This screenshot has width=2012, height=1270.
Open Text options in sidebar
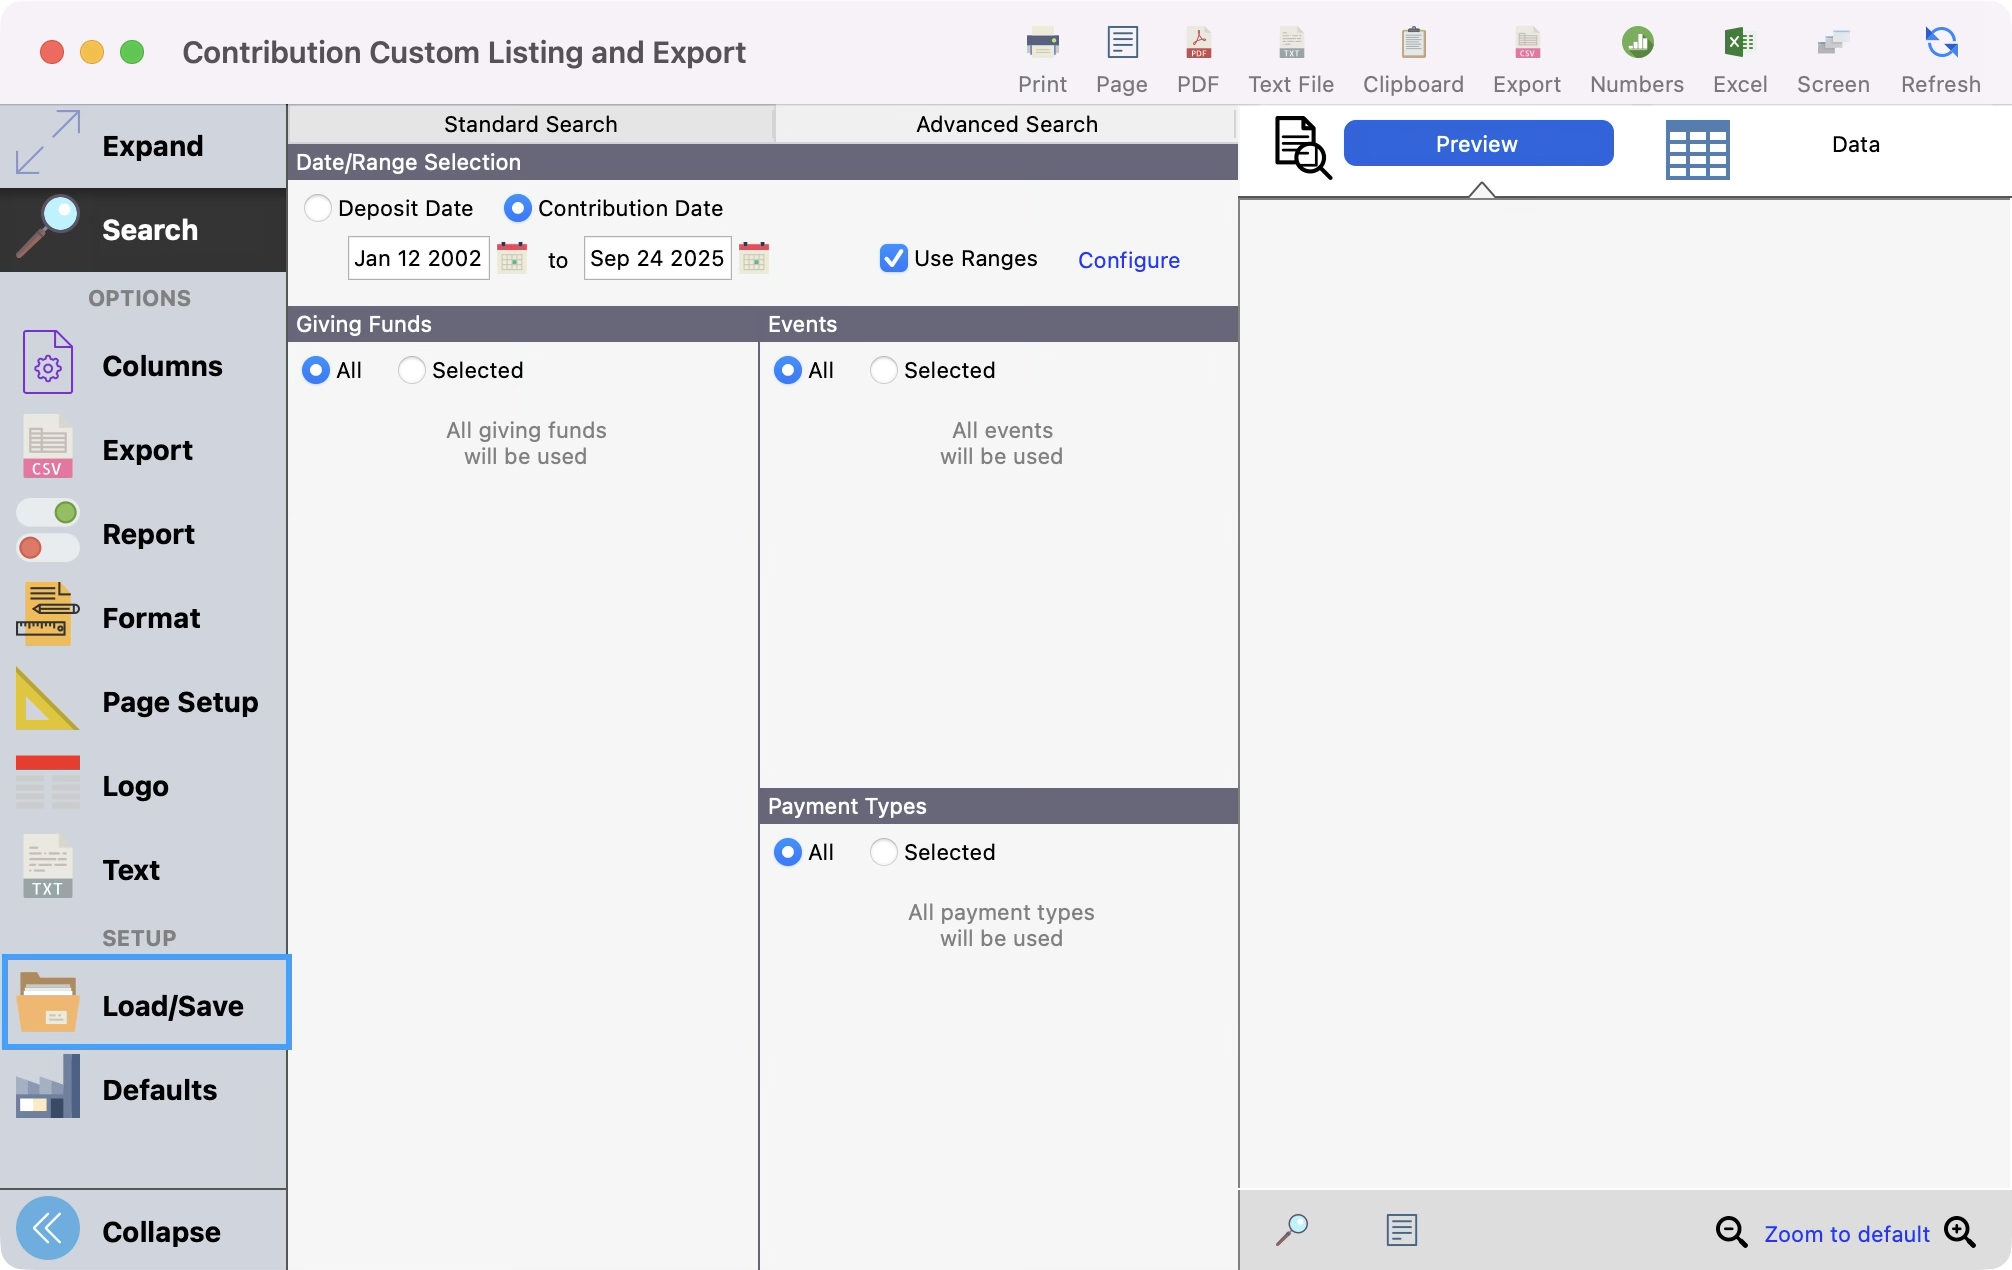[x=144, y=870]
